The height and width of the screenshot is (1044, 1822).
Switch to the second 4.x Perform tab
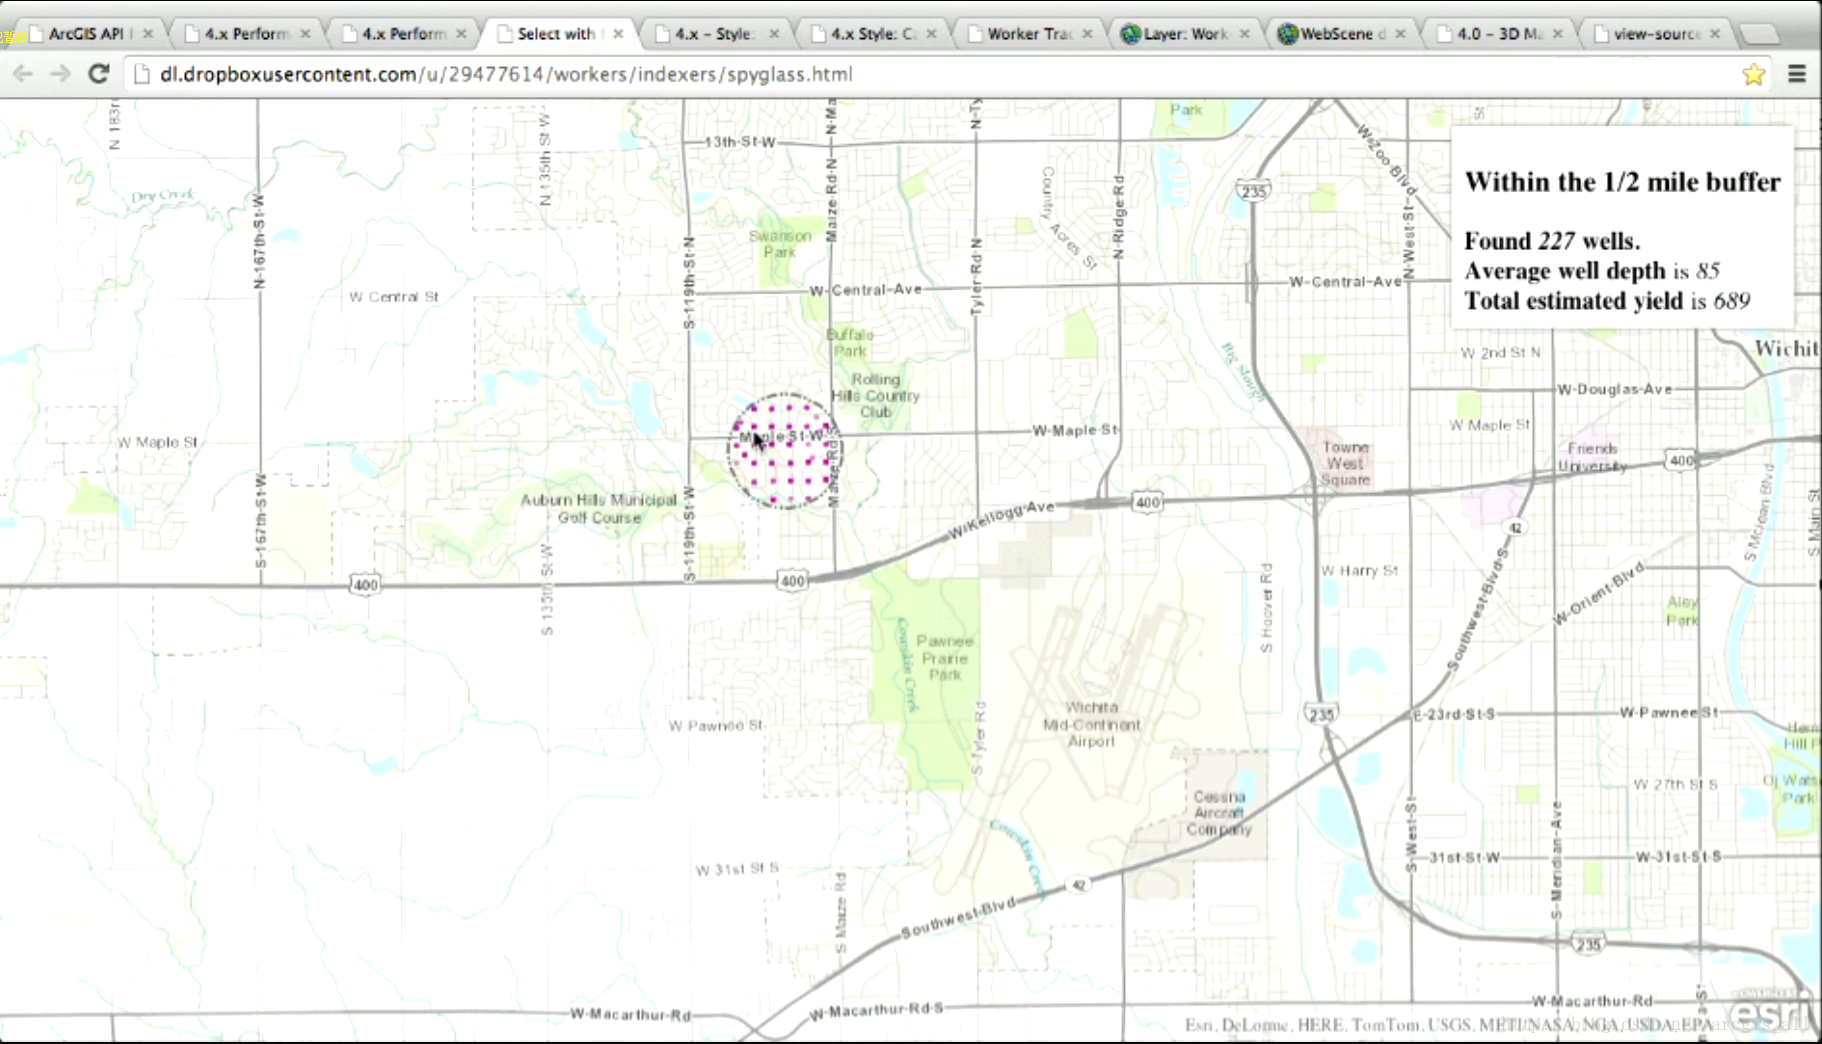(x=404, y=33)
